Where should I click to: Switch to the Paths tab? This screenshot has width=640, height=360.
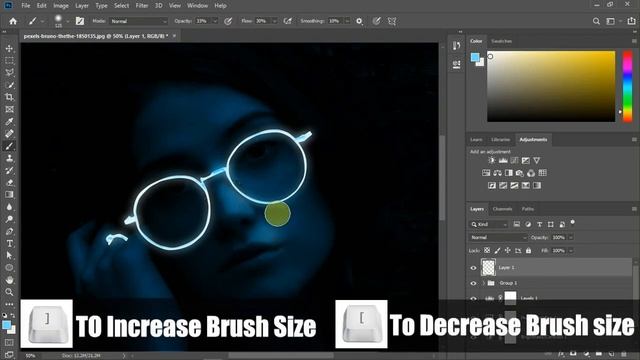(528, 209)
